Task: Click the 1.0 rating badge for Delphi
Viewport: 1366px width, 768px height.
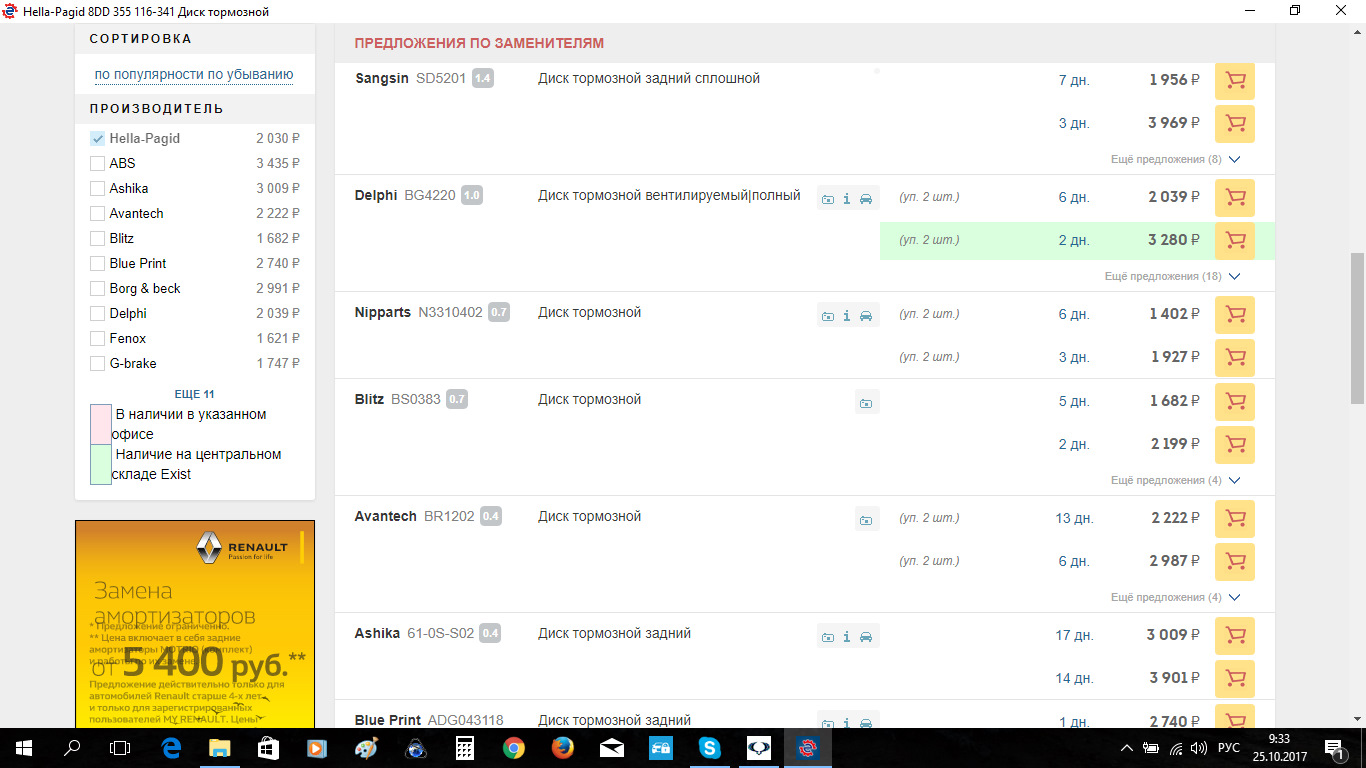Action: [x=472, y=196]
